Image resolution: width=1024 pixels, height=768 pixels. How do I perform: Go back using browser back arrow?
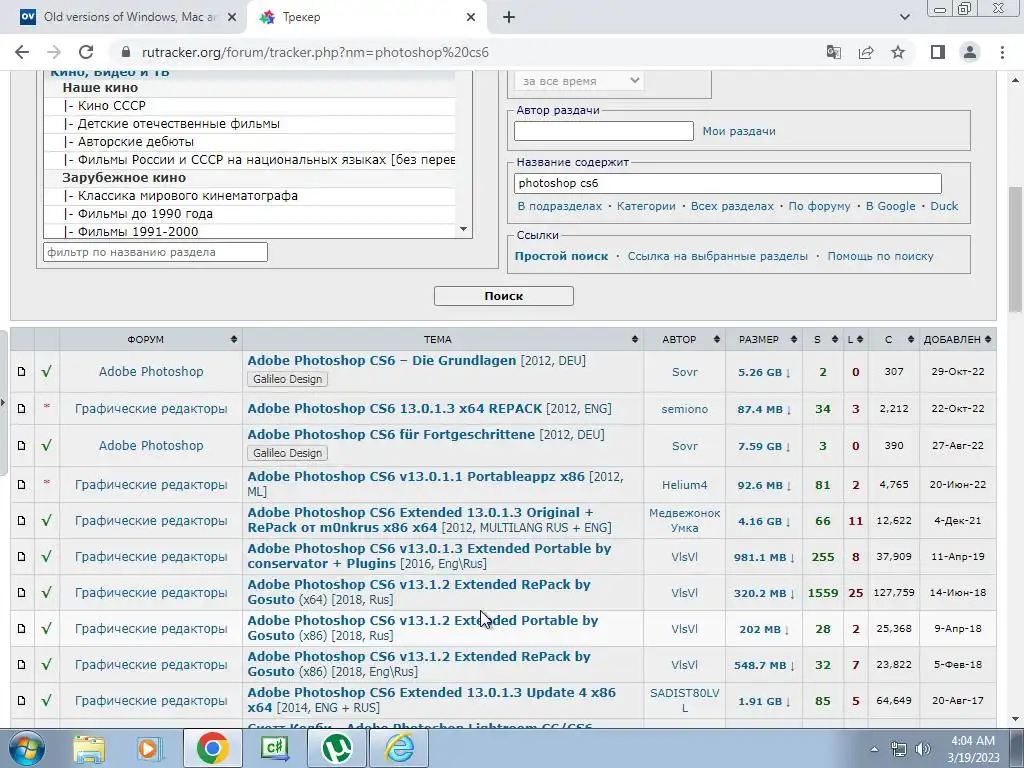point(22,52)
